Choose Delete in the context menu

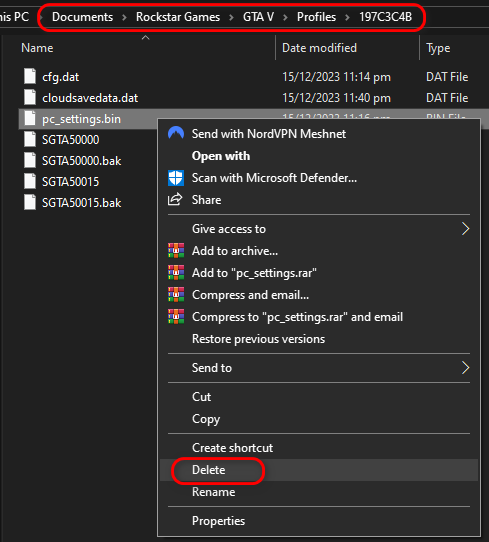319,470
